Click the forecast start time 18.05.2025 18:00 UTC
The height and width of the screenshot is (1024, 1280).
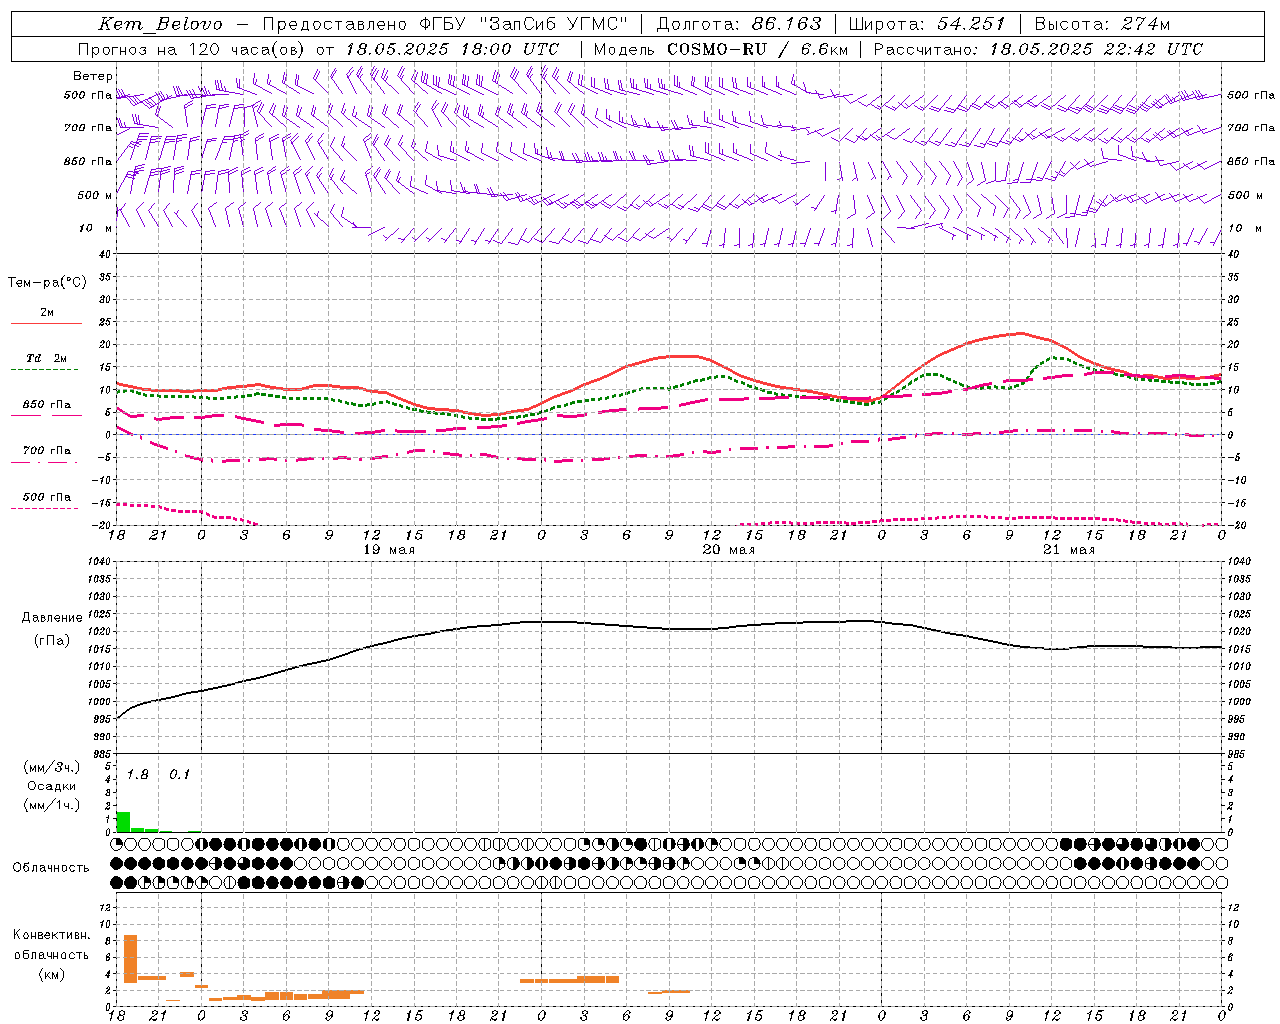tap(452, 49)
